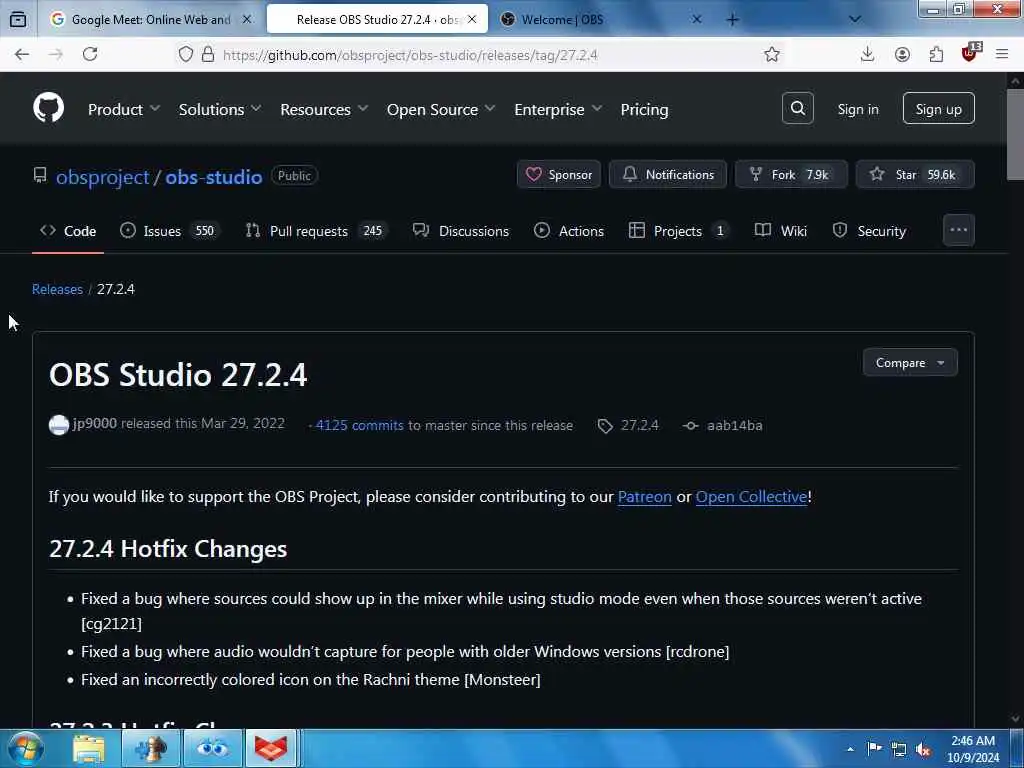1024x768 pixels.
Task: Click the Action Center flag tray icon
Action: click(x=874, y=749)
